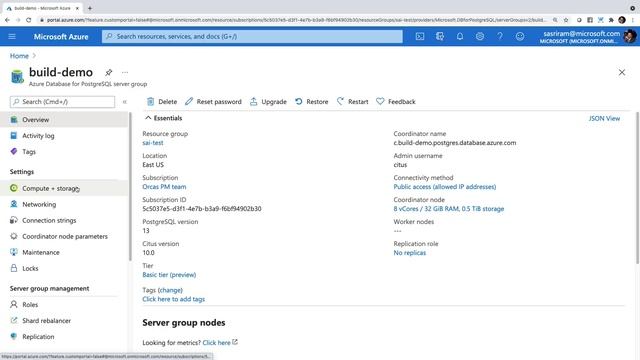
Task: Open the Help question mark menu
Action: click(x=500, y=36)
